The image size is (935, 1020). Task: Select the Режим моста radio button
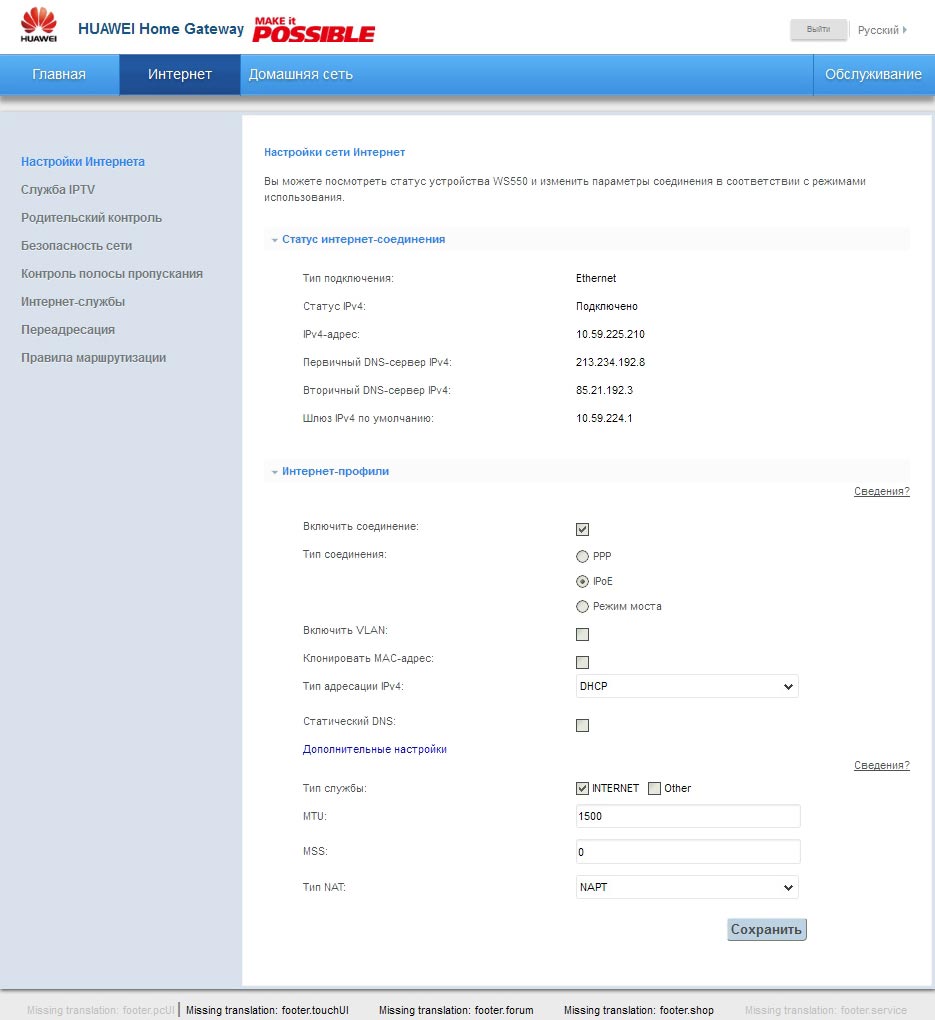pos(582,606)
